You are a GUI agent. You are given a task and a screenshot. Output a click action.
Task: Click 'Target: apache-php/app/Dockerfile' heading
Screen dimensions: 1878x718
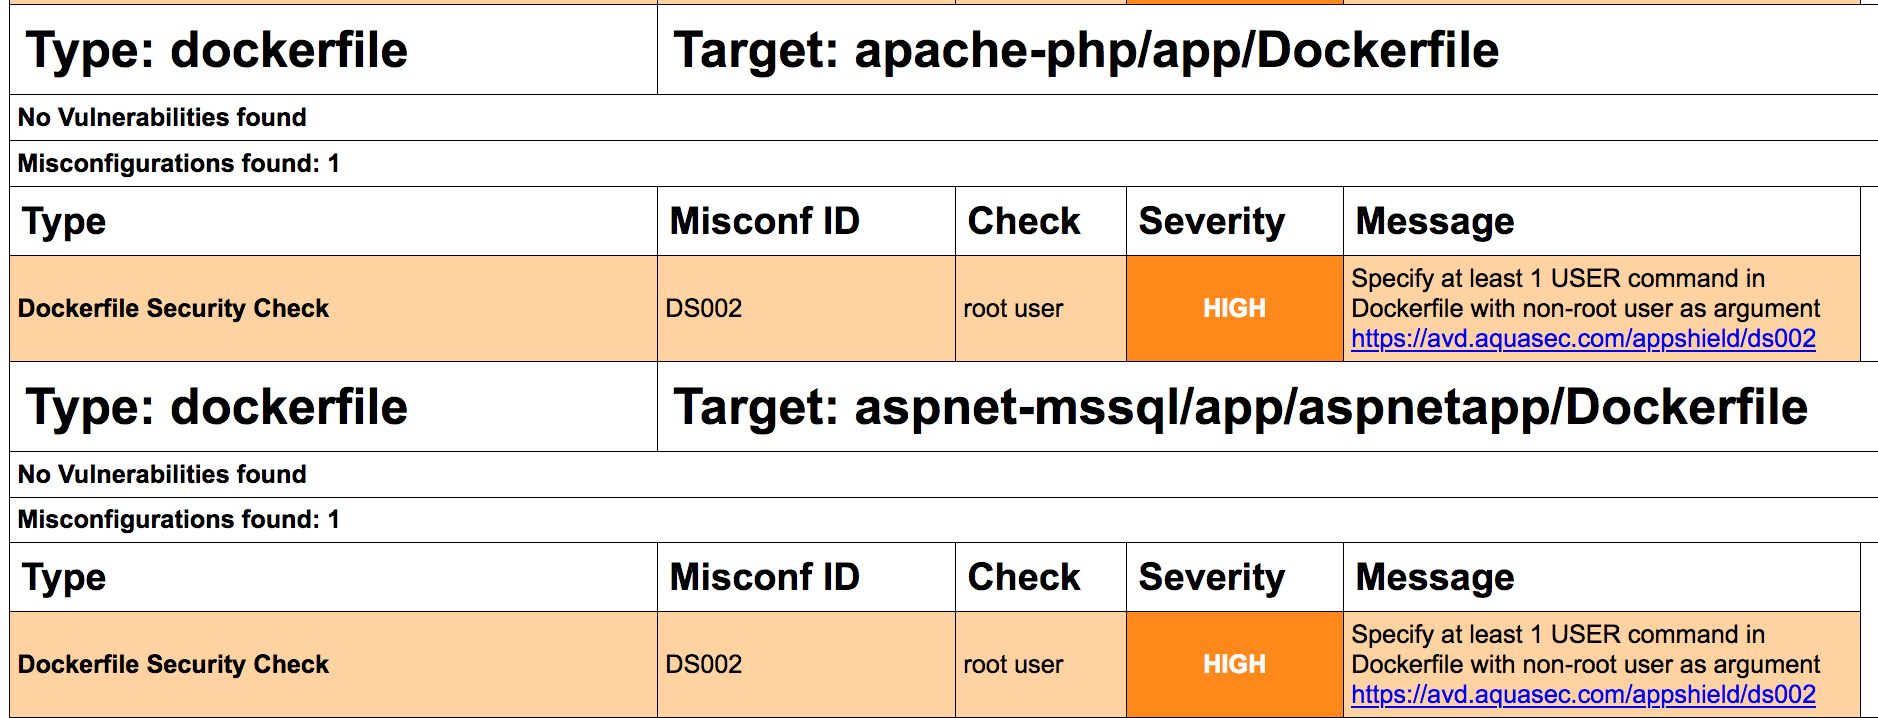[x=1086, y=51]
